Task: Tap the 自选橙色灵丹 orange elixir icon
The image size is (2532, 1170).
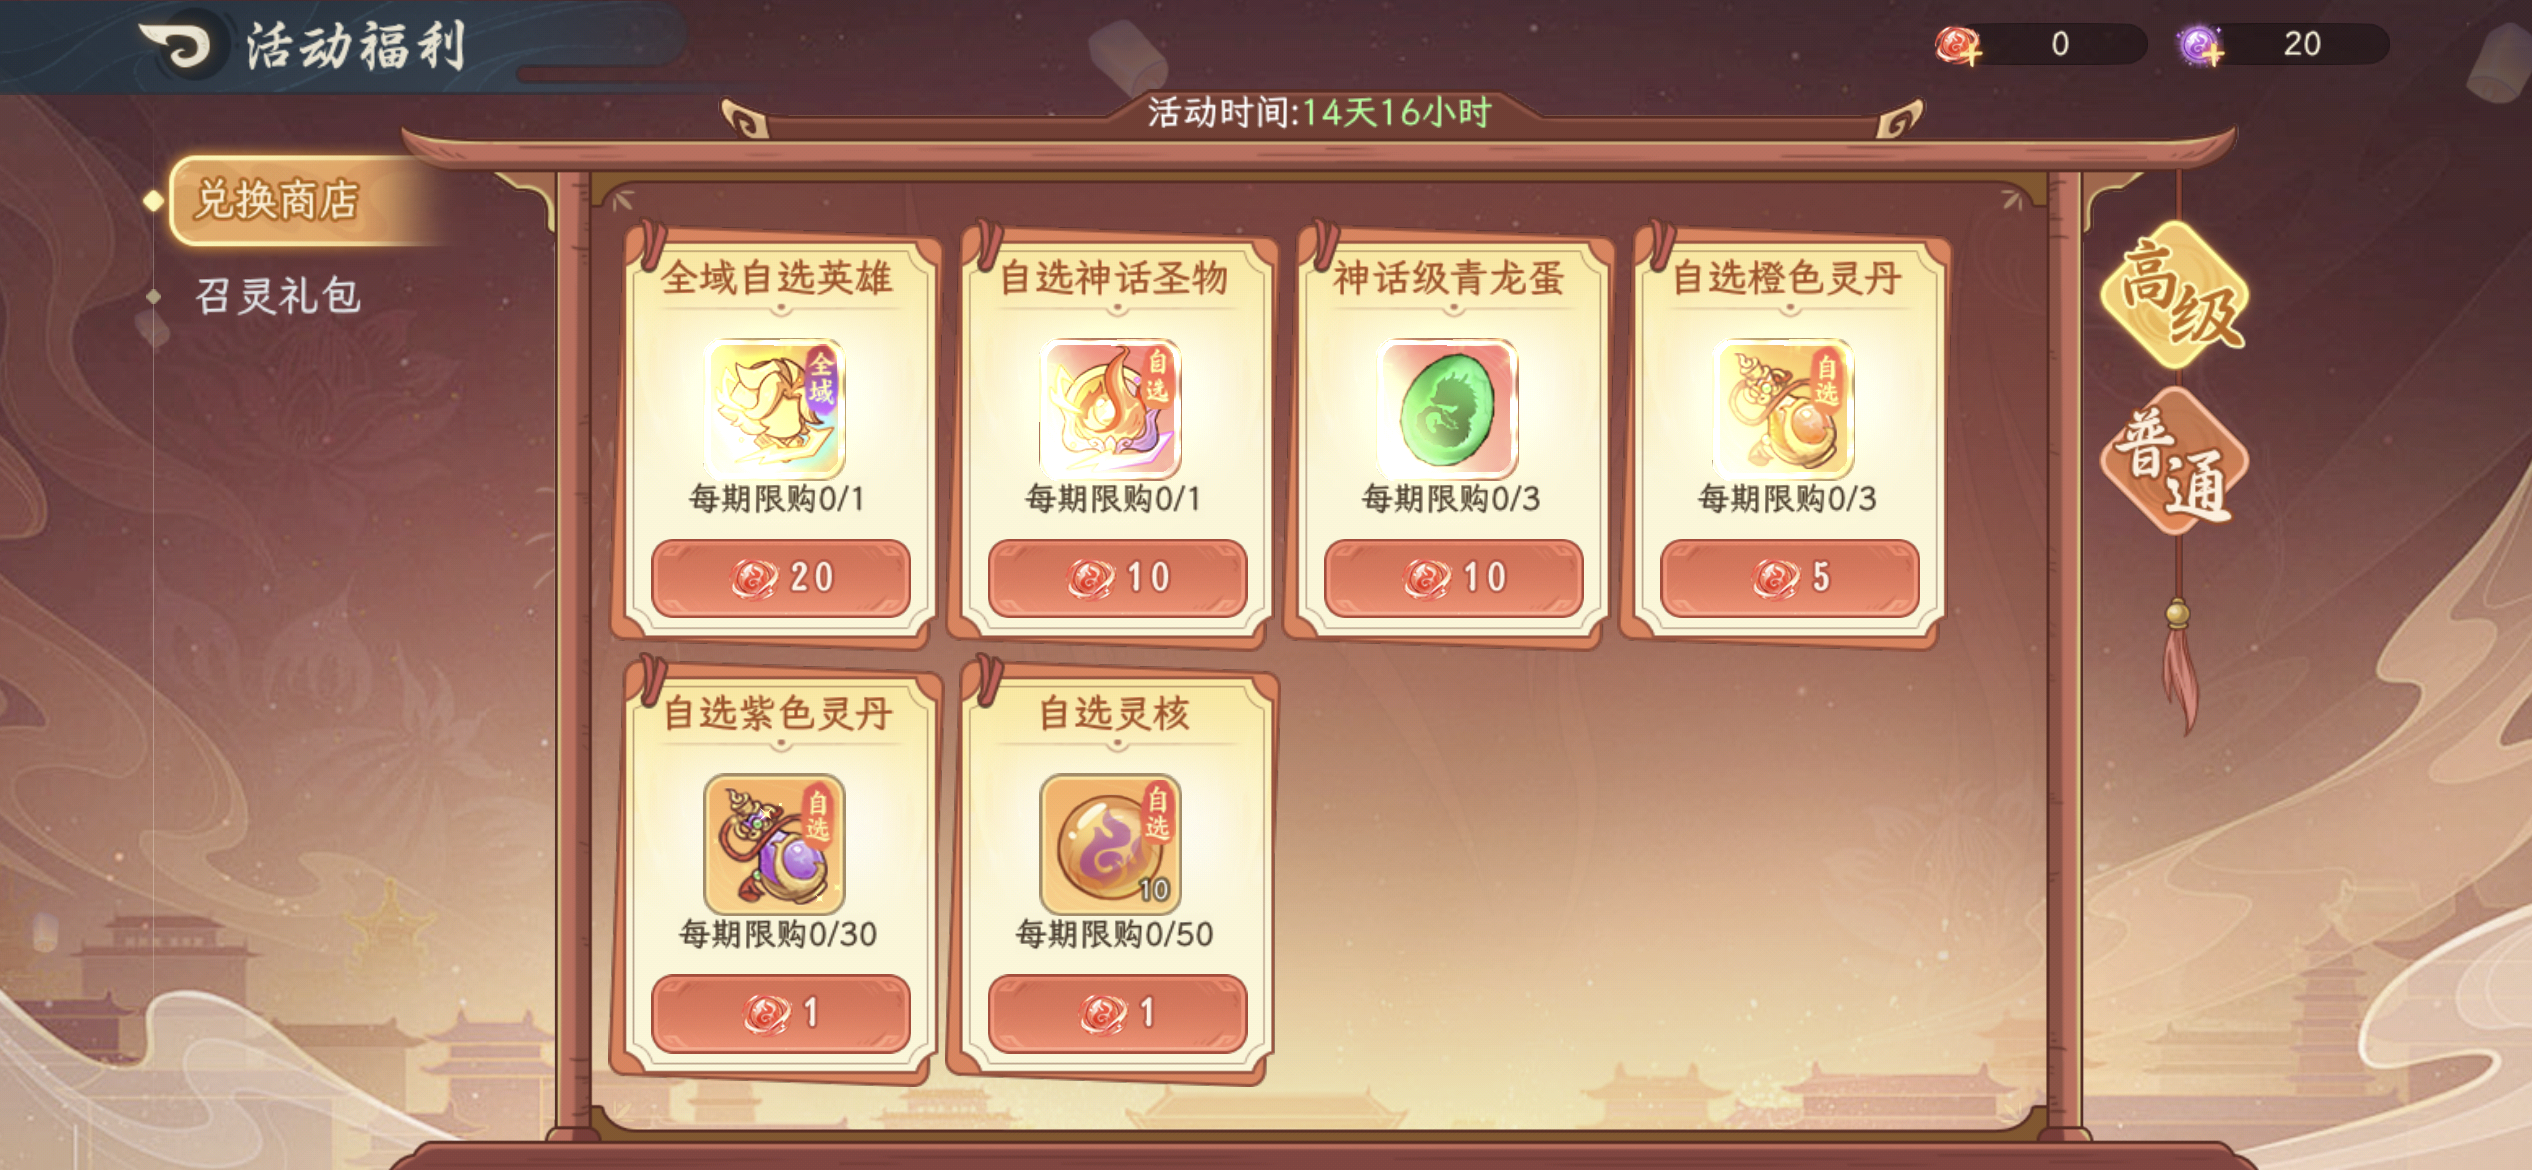Action: (x=1784, y=408)
